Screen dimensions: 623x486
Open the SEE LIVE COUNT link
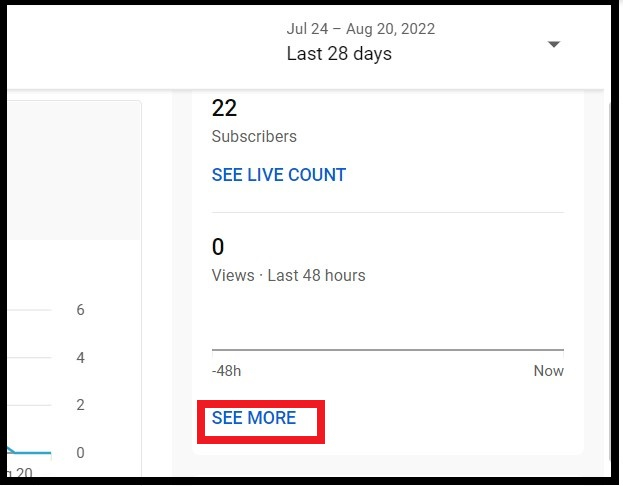click(278, 175)
